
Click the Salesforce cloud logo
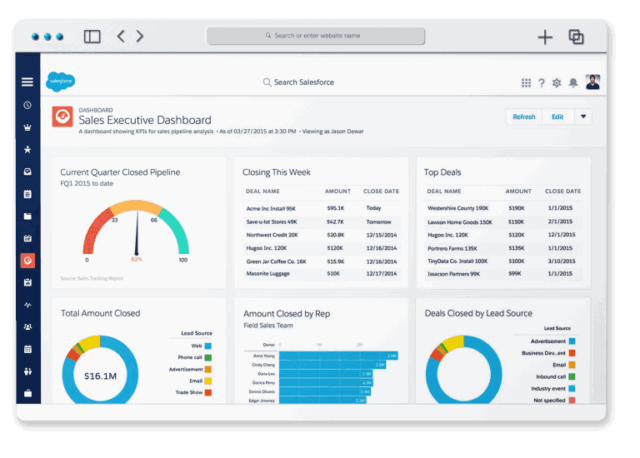pos(60,82)
